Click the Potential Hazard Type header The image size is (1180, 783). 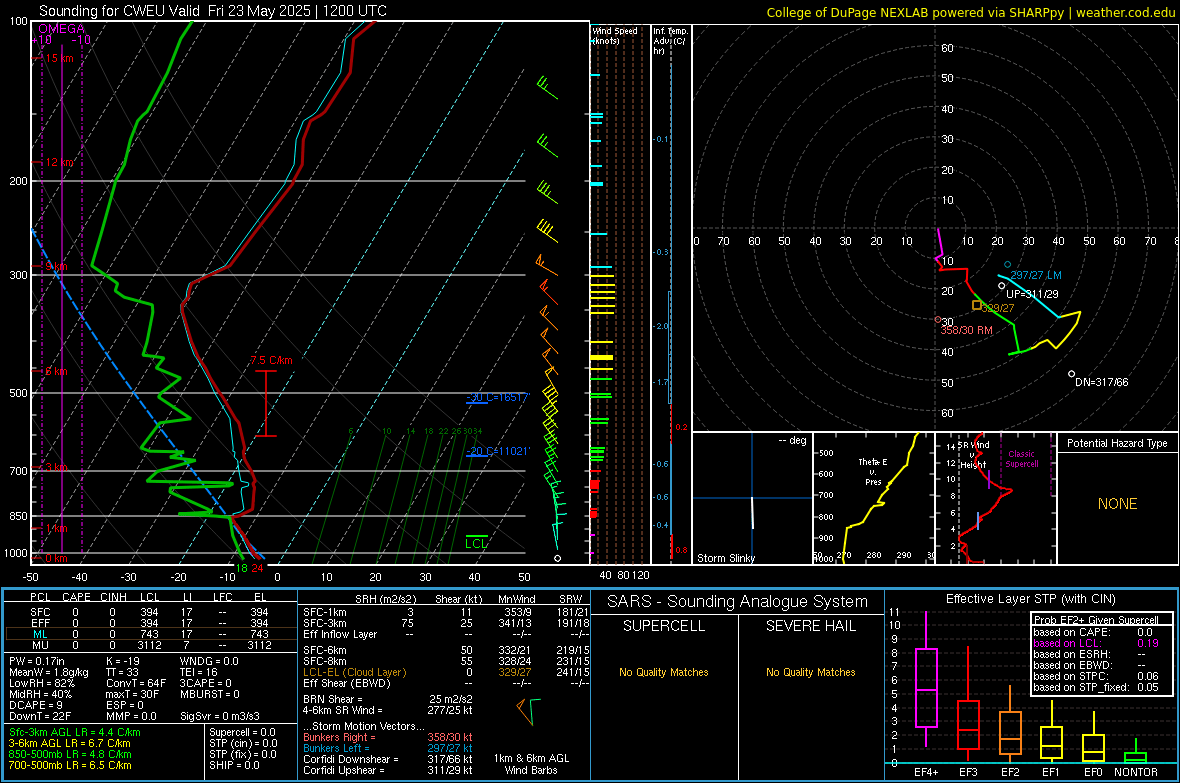1118,443
